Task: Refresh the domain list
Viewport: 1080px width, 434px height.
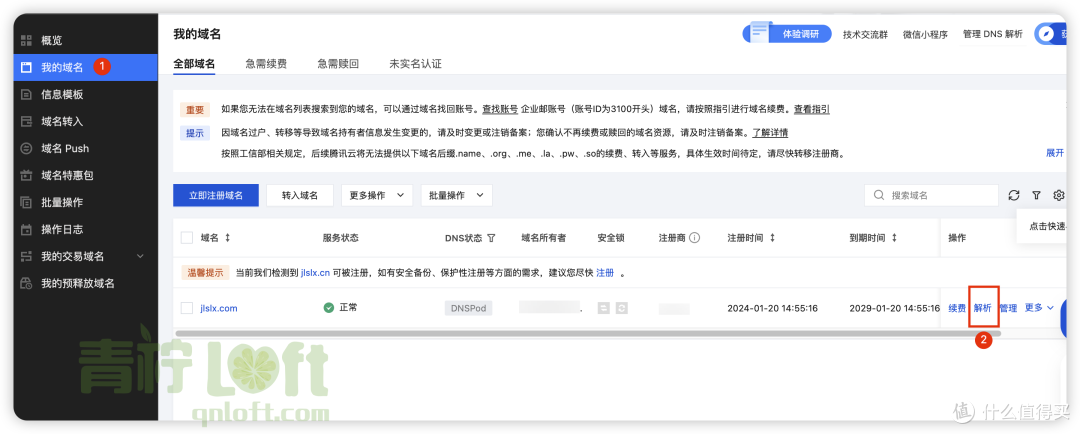Action: coord(1014,195)
